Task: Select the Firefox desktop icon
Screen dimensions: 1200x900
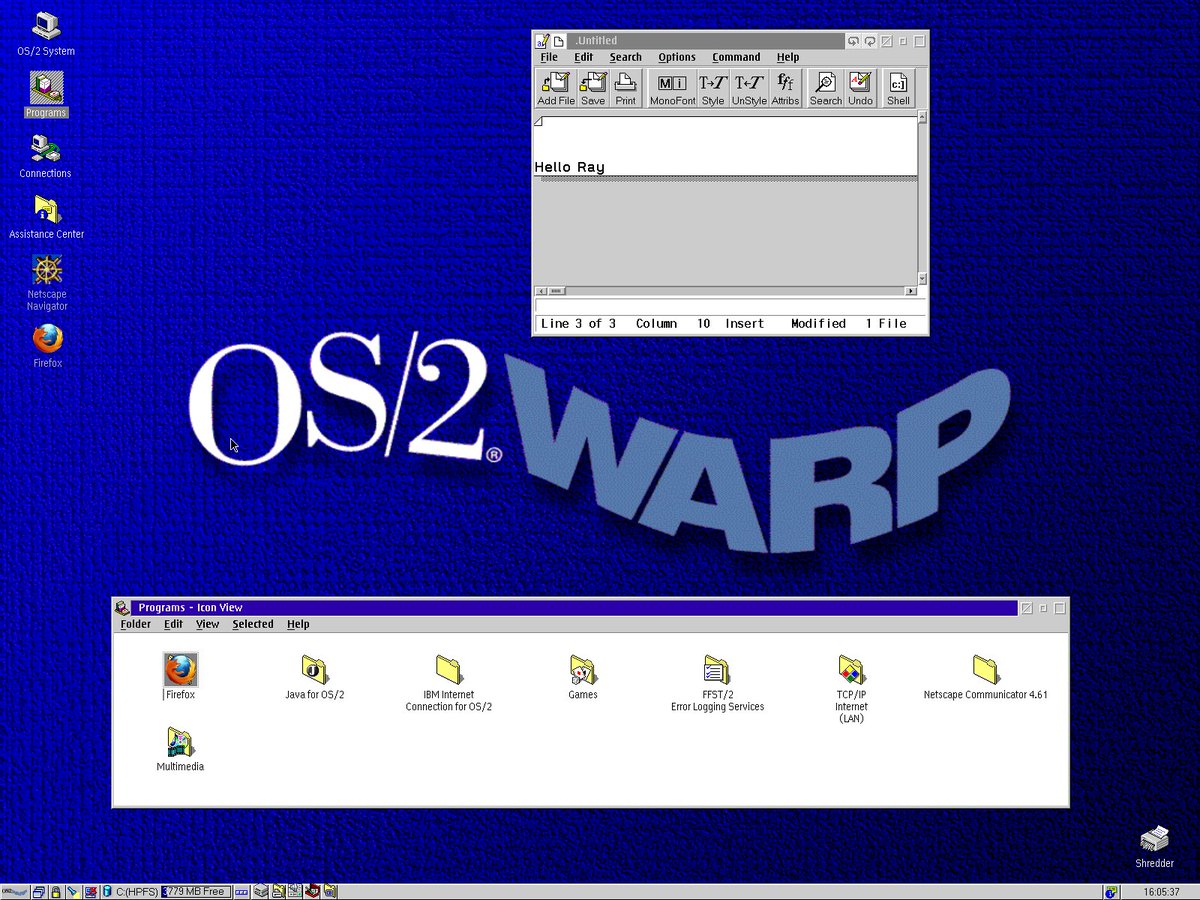Action: [47, 346]
